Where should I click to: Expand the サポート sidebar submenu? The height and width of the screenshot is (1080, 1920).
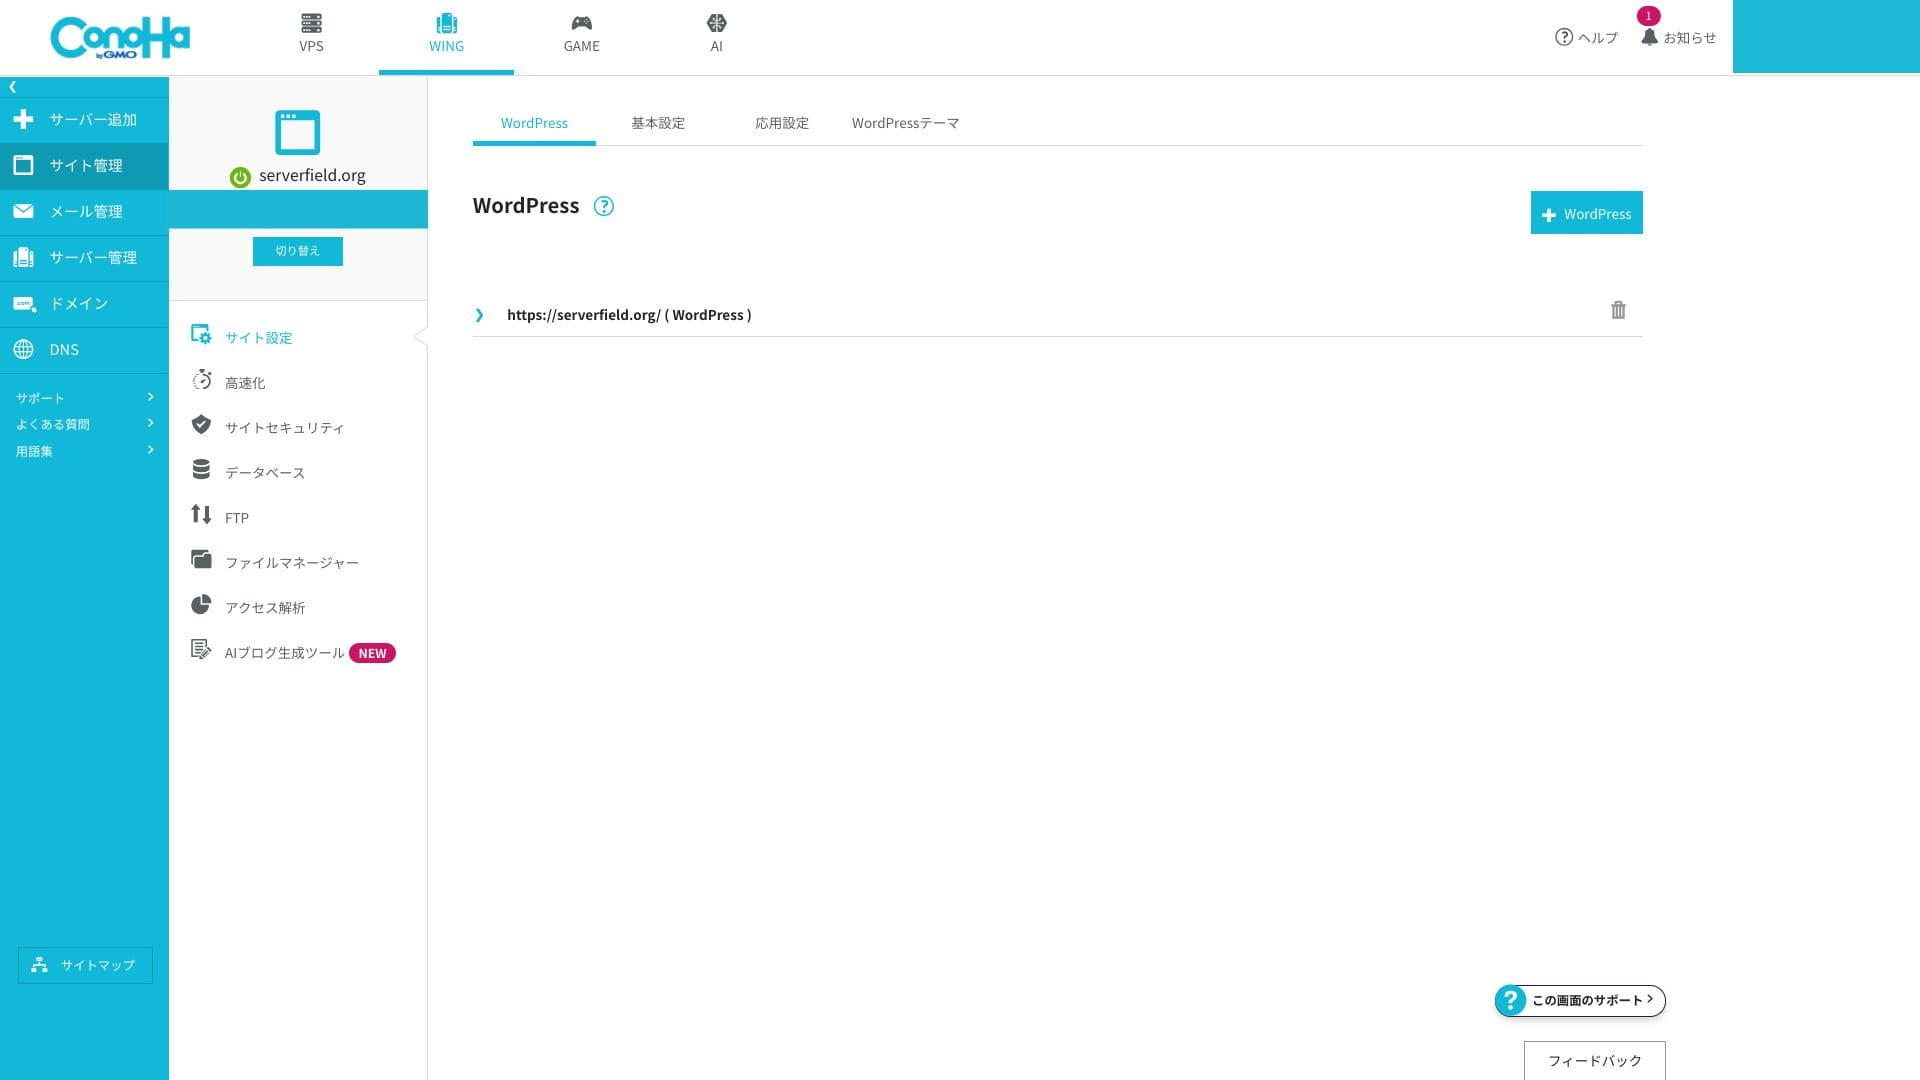click(84, 397)
